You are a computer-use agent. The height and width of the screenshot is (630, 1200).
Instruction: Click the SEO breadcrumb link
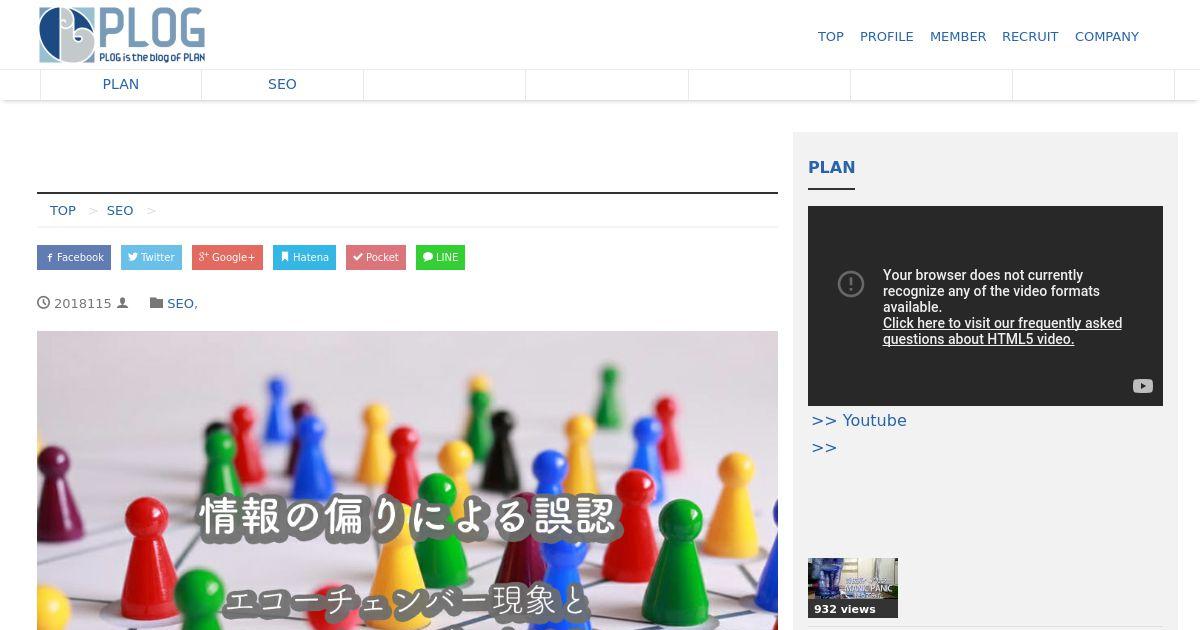[x=120, y=210]
